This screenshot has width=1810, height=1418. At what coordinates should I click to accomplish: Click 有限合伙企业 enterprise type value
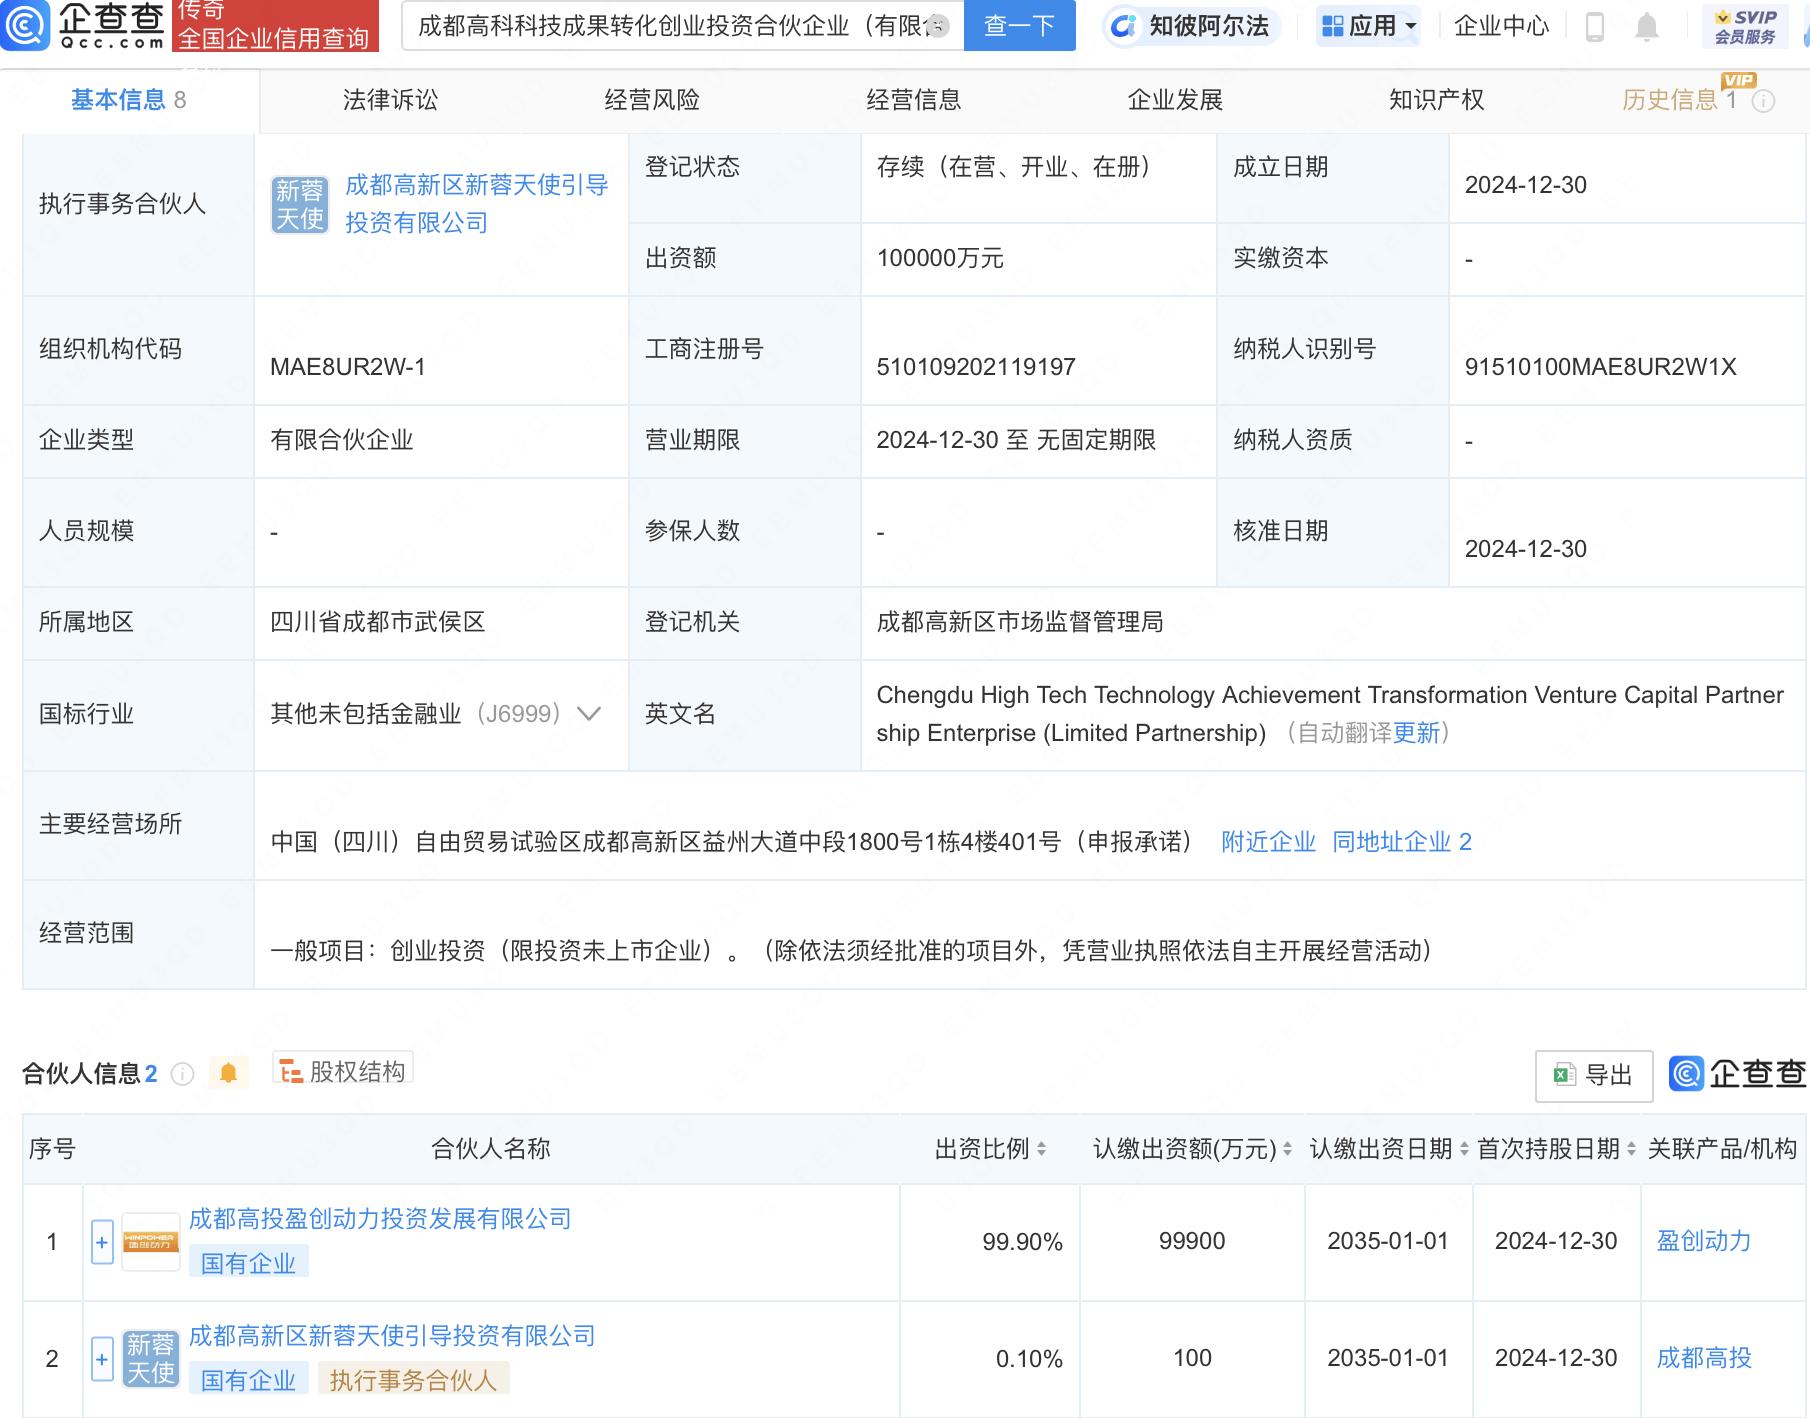click(342, 440)
